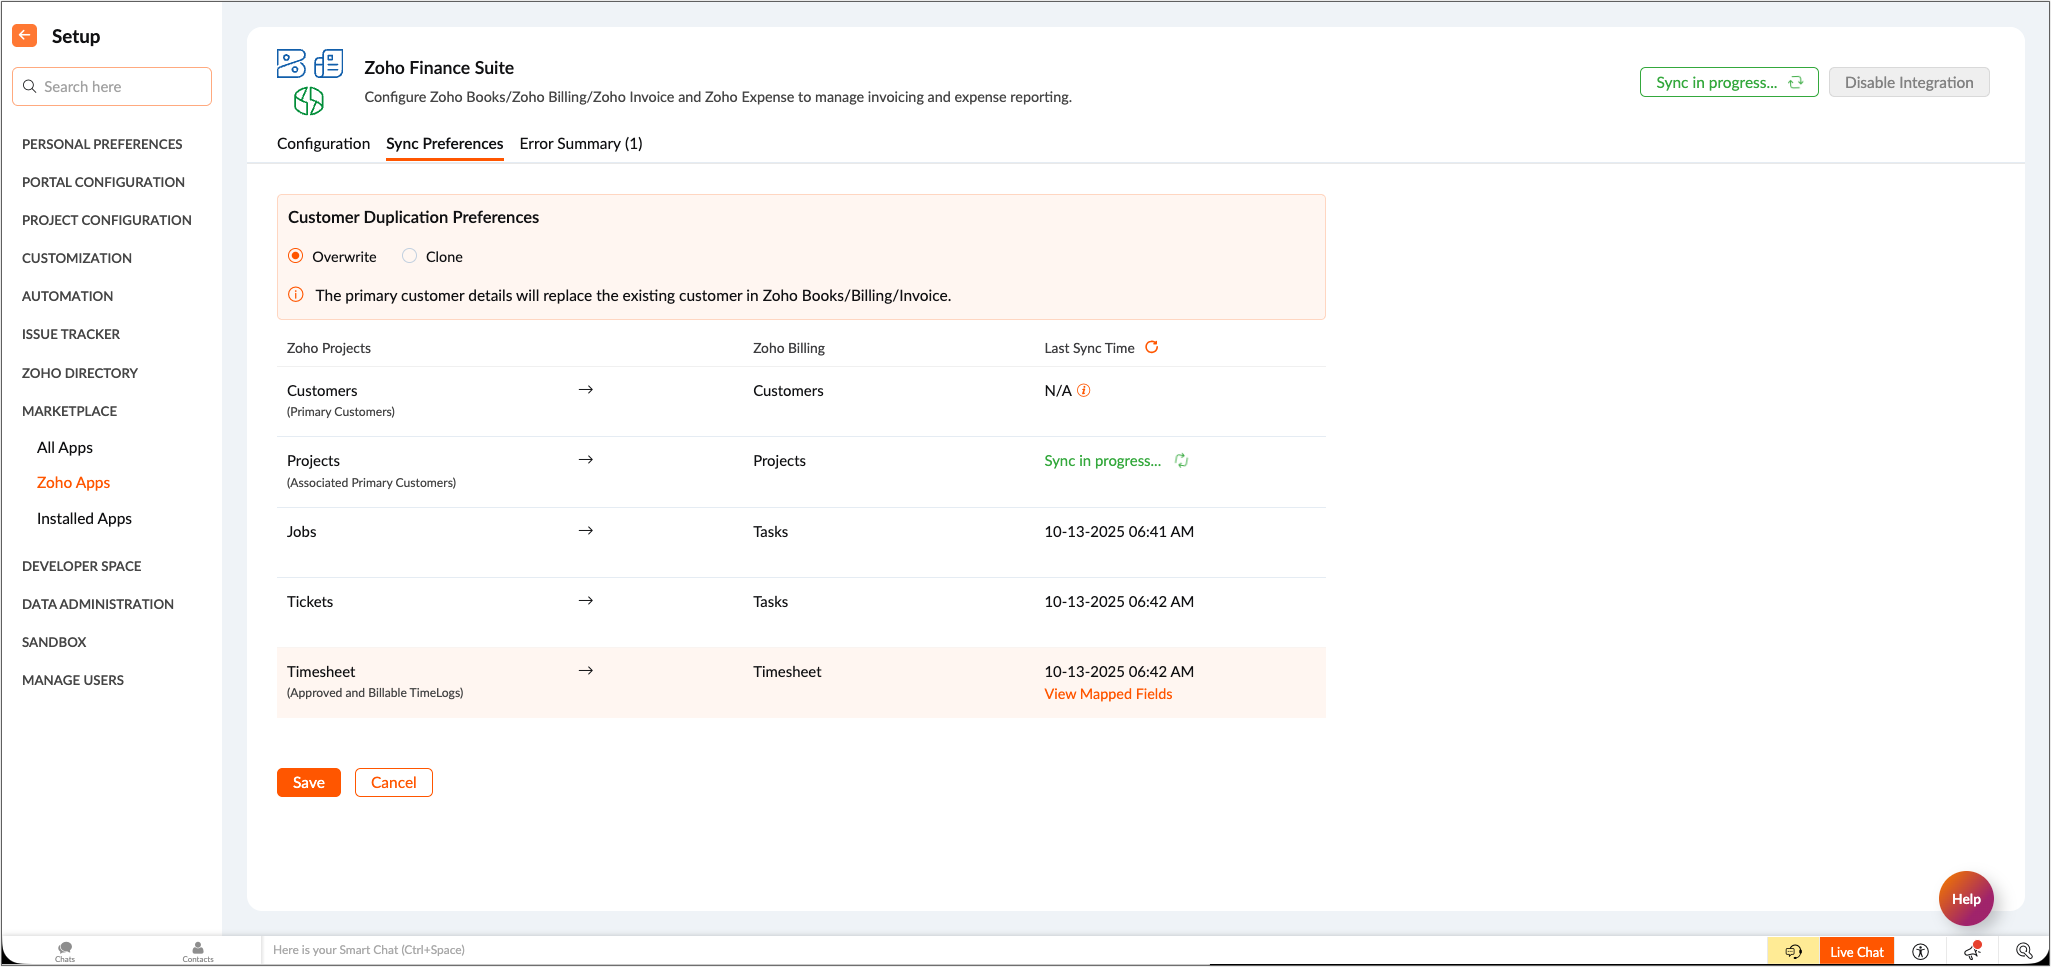Click the info icon next to N/A
This screenshot has height=967, width=2051.
[1084, 390]
